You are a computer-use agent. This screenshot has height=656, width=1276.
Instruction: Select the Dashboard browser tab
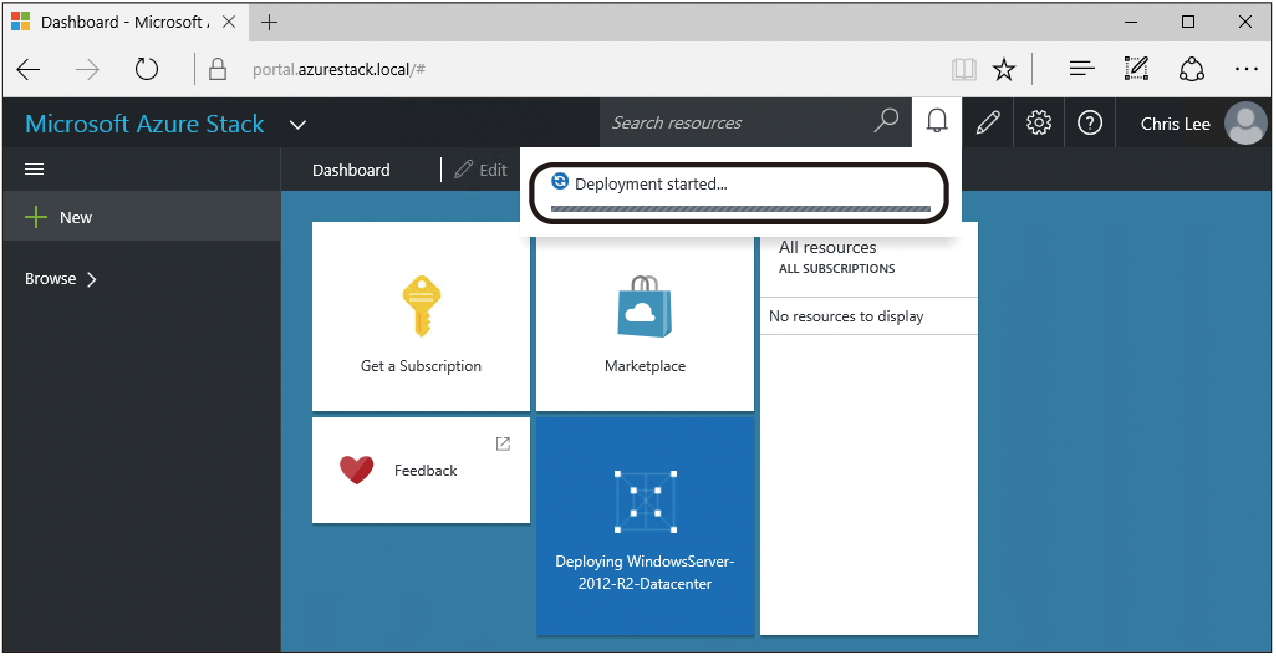point(123,22)
